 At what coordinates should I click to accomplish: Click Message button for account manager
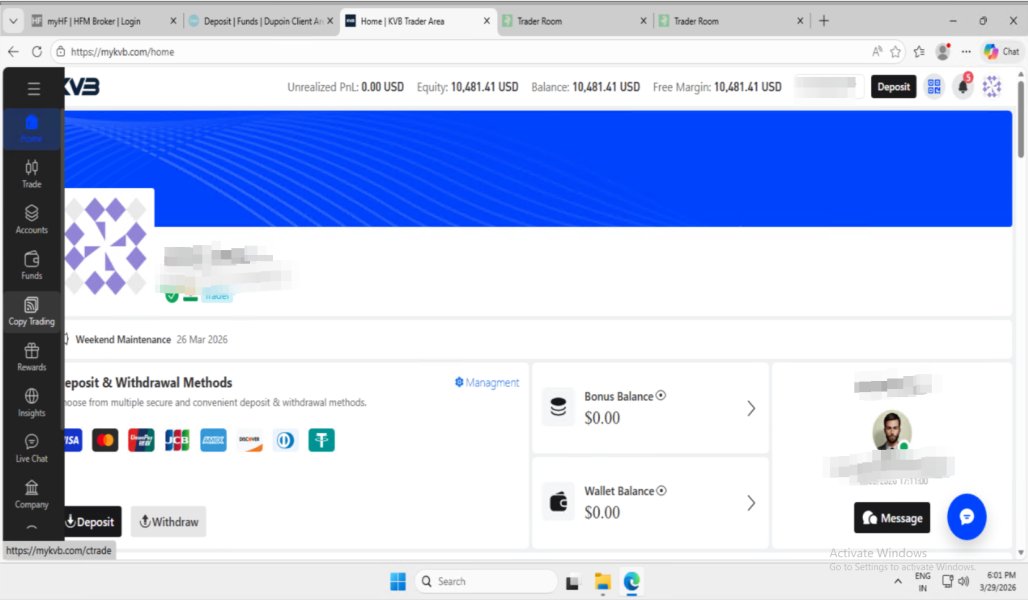(x=892, y=518)
